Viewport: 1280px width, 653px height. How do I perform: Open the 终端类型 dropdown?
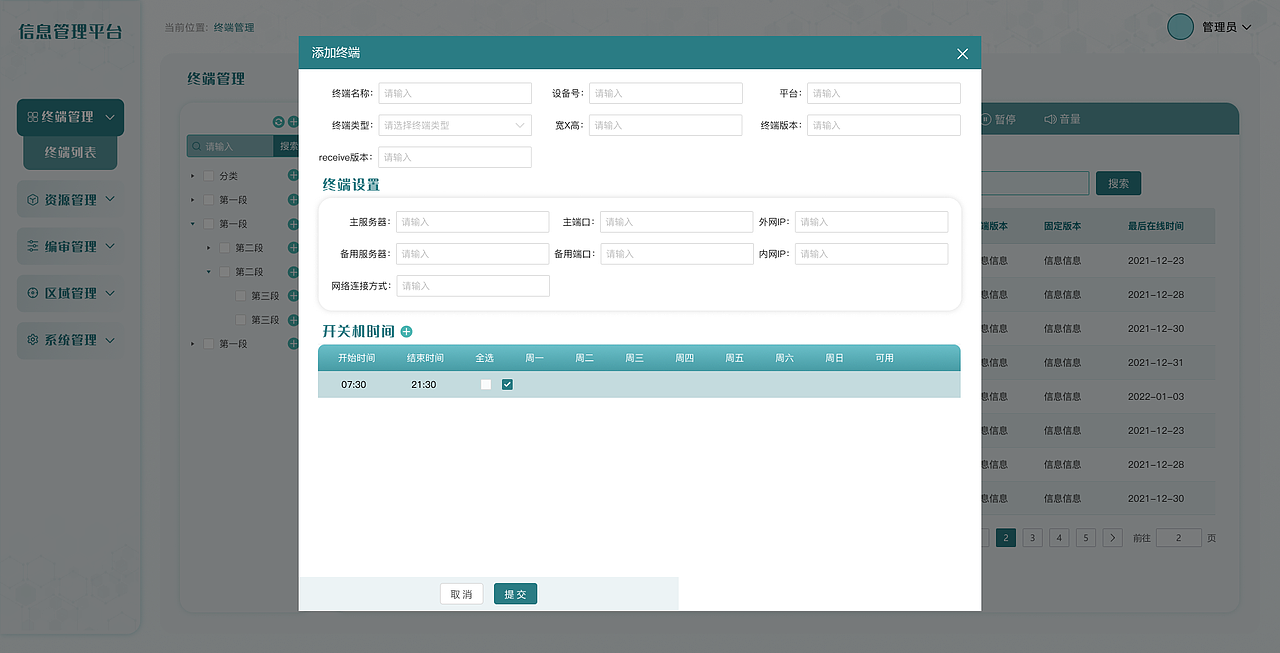(x=455, y=125)
